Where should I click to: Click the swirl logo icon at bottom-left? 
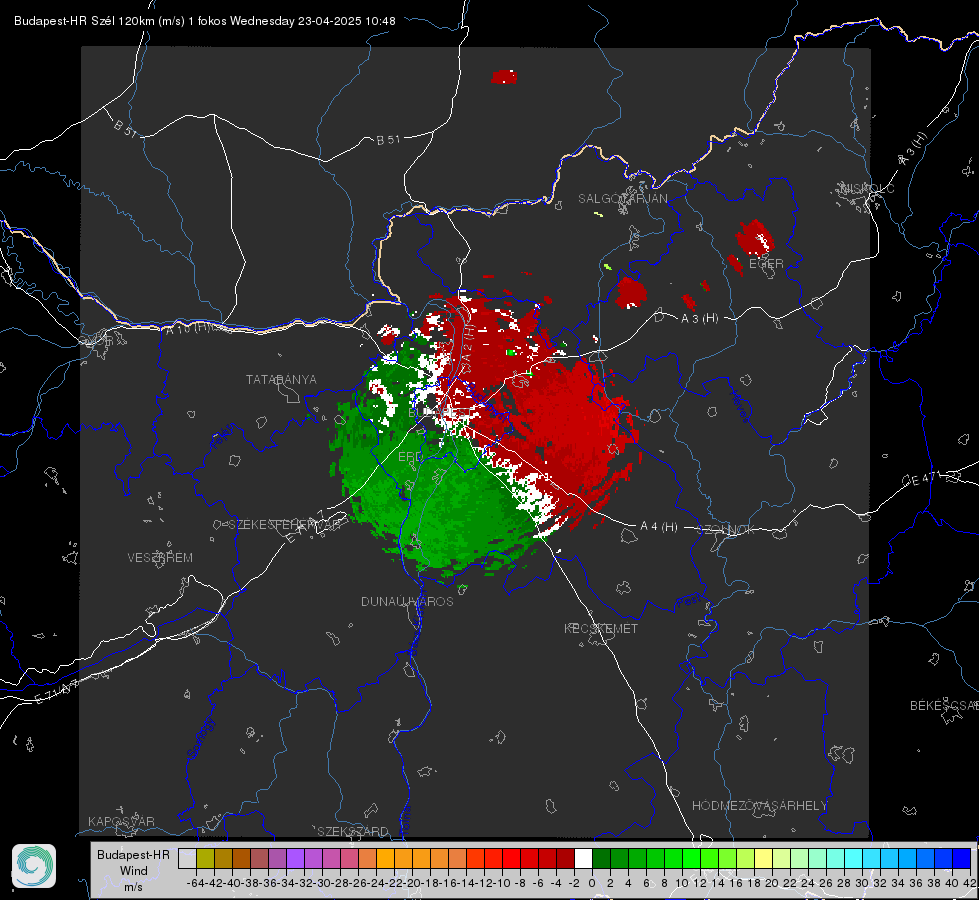click(x=34, y=866)
